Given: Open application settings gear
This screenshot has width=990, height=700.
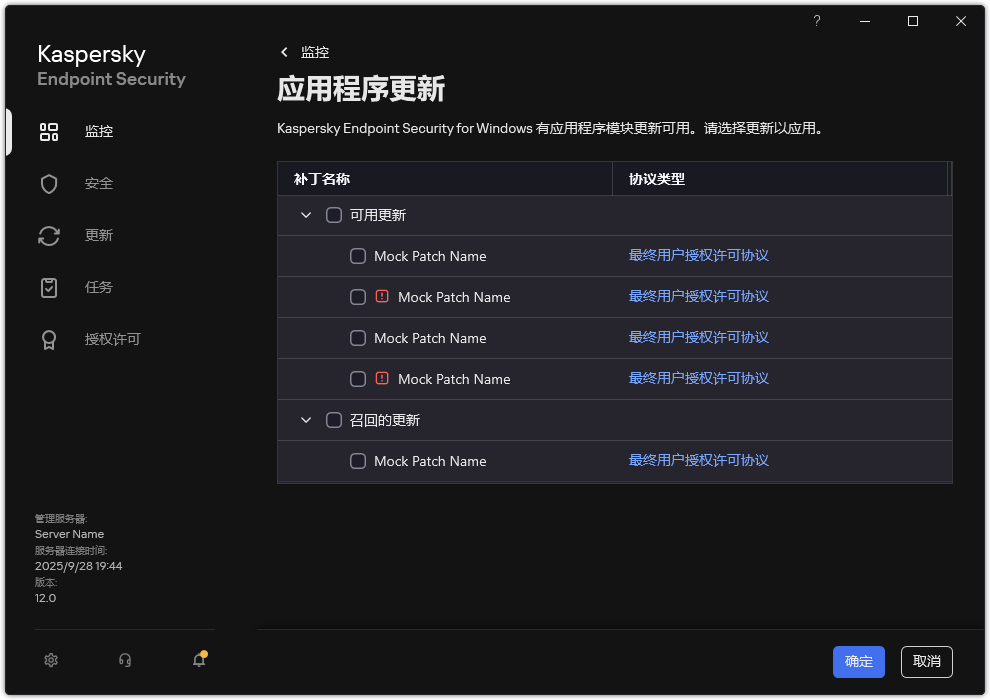Looking at the screenshot, I should (x=51, y=660).
